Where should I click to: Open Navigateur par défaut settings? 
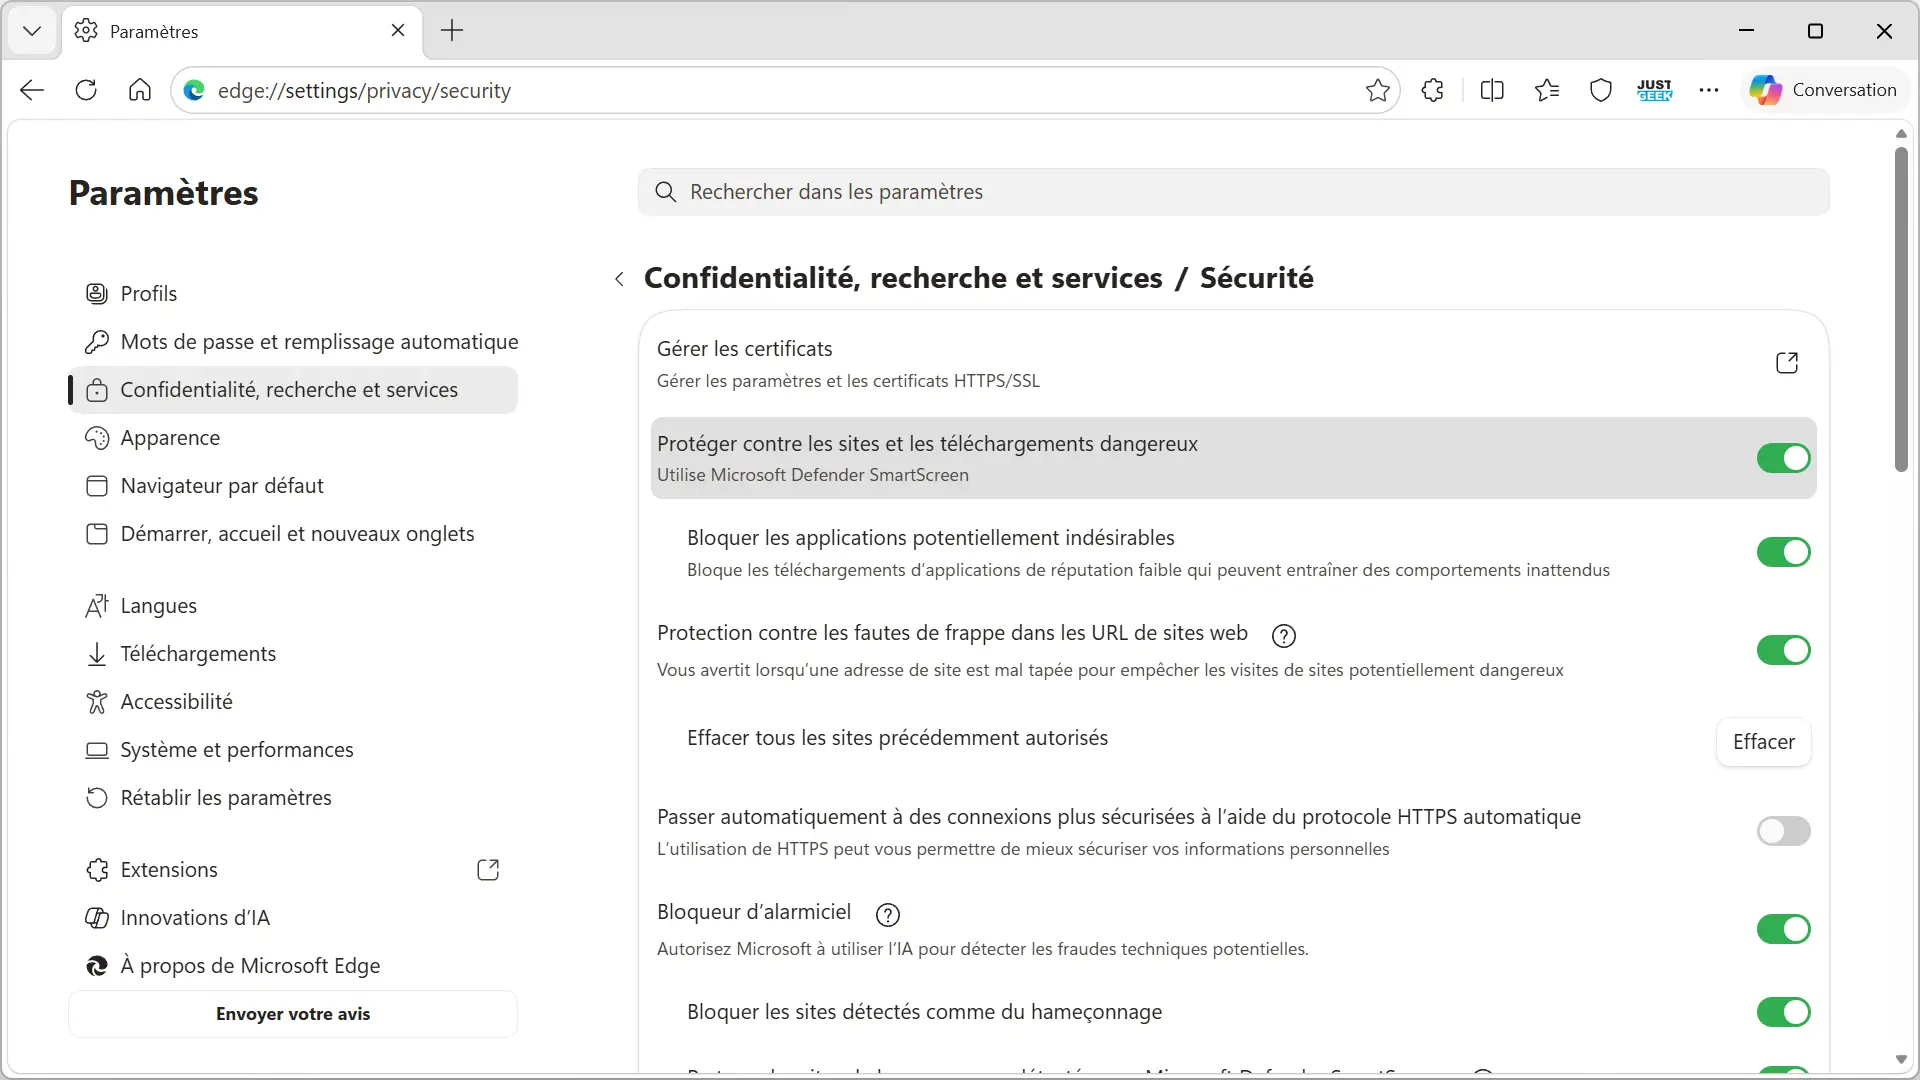(293, 486)
